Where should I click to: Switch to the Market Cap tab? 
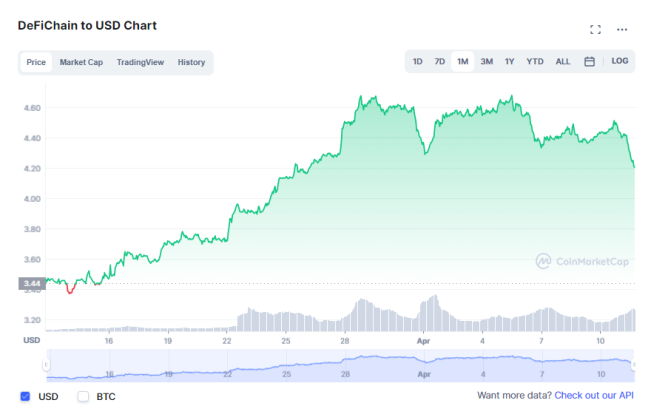(x=81, y=62)
